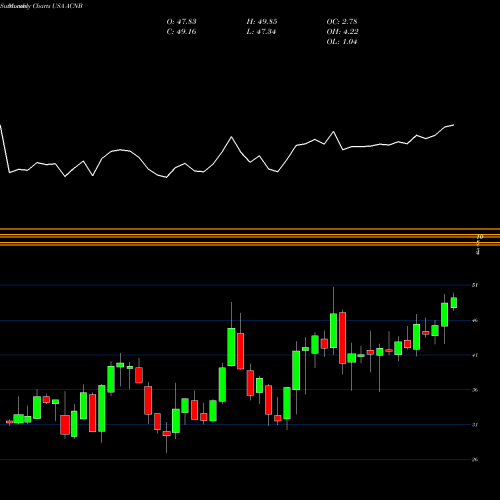This screenshot has height=500, width=500.
Task: Click the chart title ending in USA ACNB
Action: pyautogui.click(x=41, y=6)
